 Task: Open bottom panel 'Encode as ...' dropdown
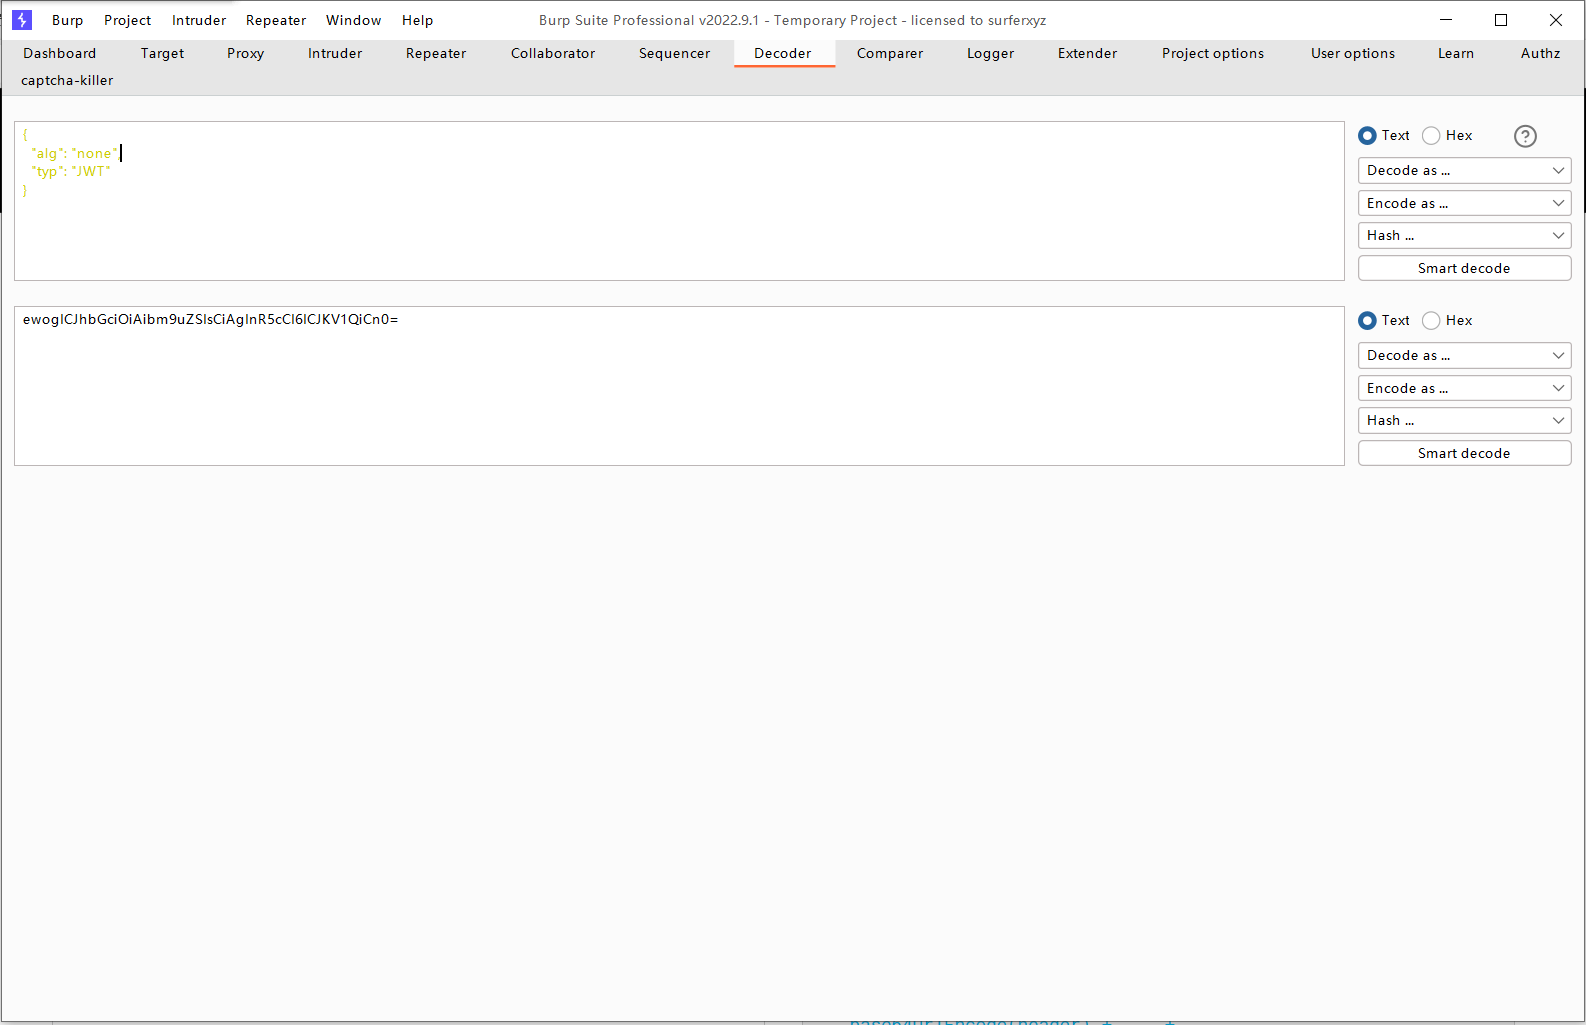pyautogui.click(x=1464, y=389)
